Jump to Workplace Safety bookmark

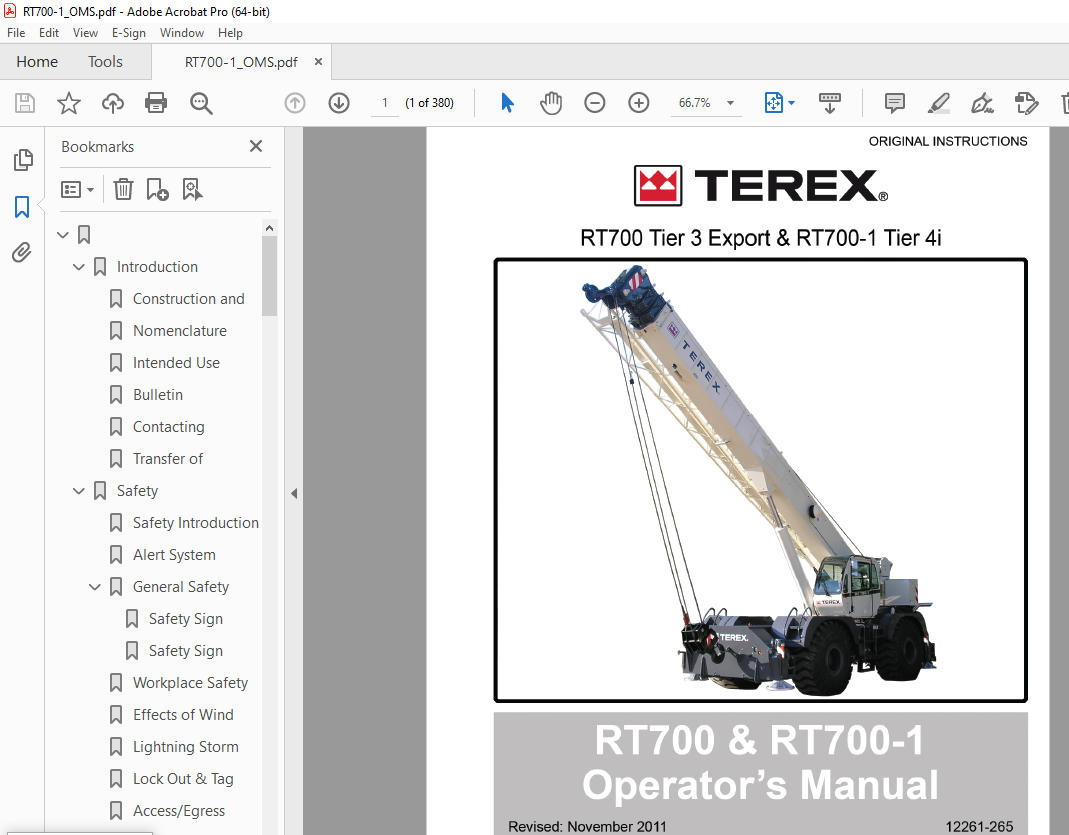coord(190,683)
